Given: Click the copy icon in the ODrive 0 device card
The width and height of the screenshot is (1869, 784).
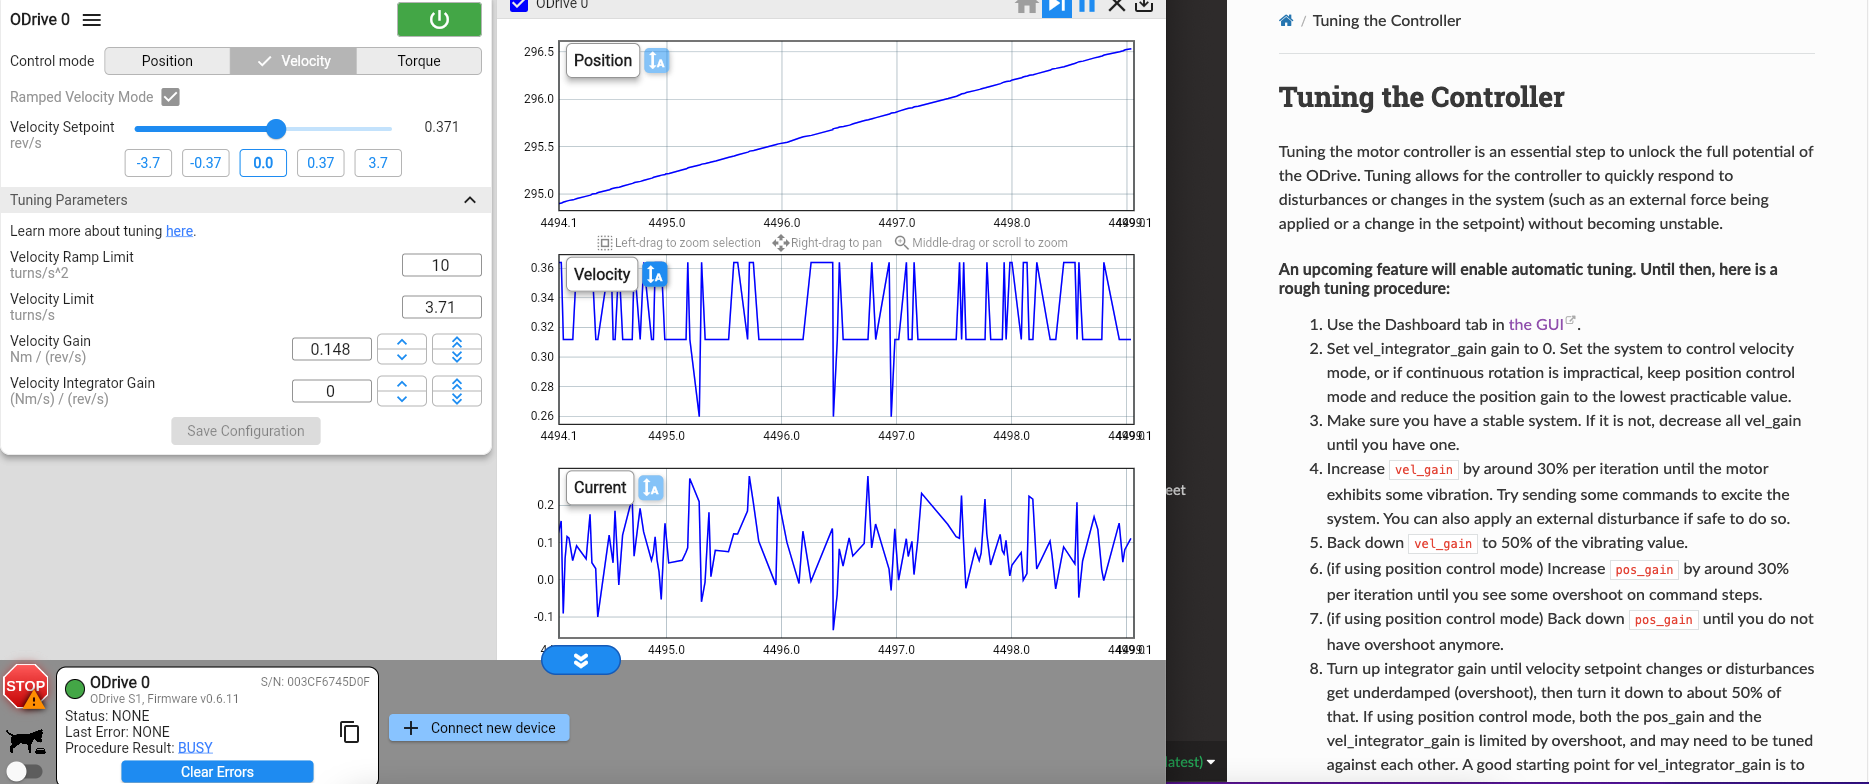Looking at the screenshot, I should coord(349,732).
